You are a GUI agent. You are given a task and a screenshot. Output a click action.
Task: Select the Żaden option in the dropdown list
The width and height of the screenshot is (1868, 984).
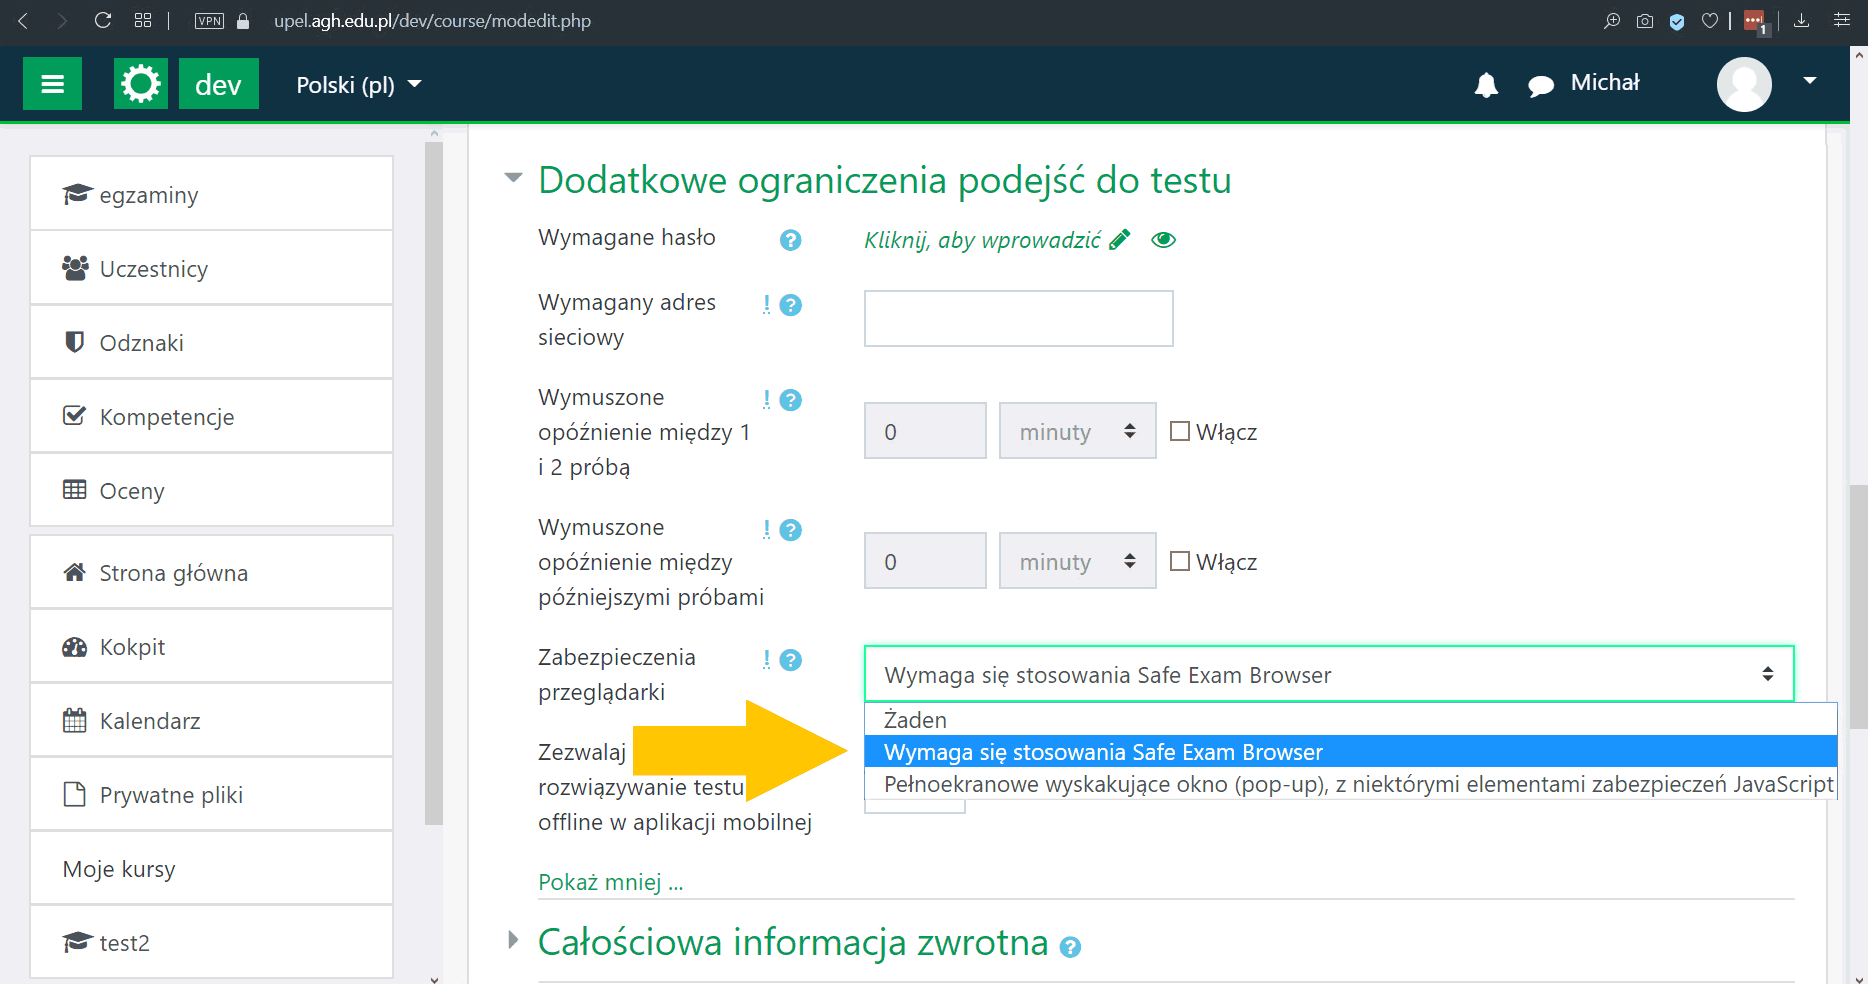click(x=913, y=719)
